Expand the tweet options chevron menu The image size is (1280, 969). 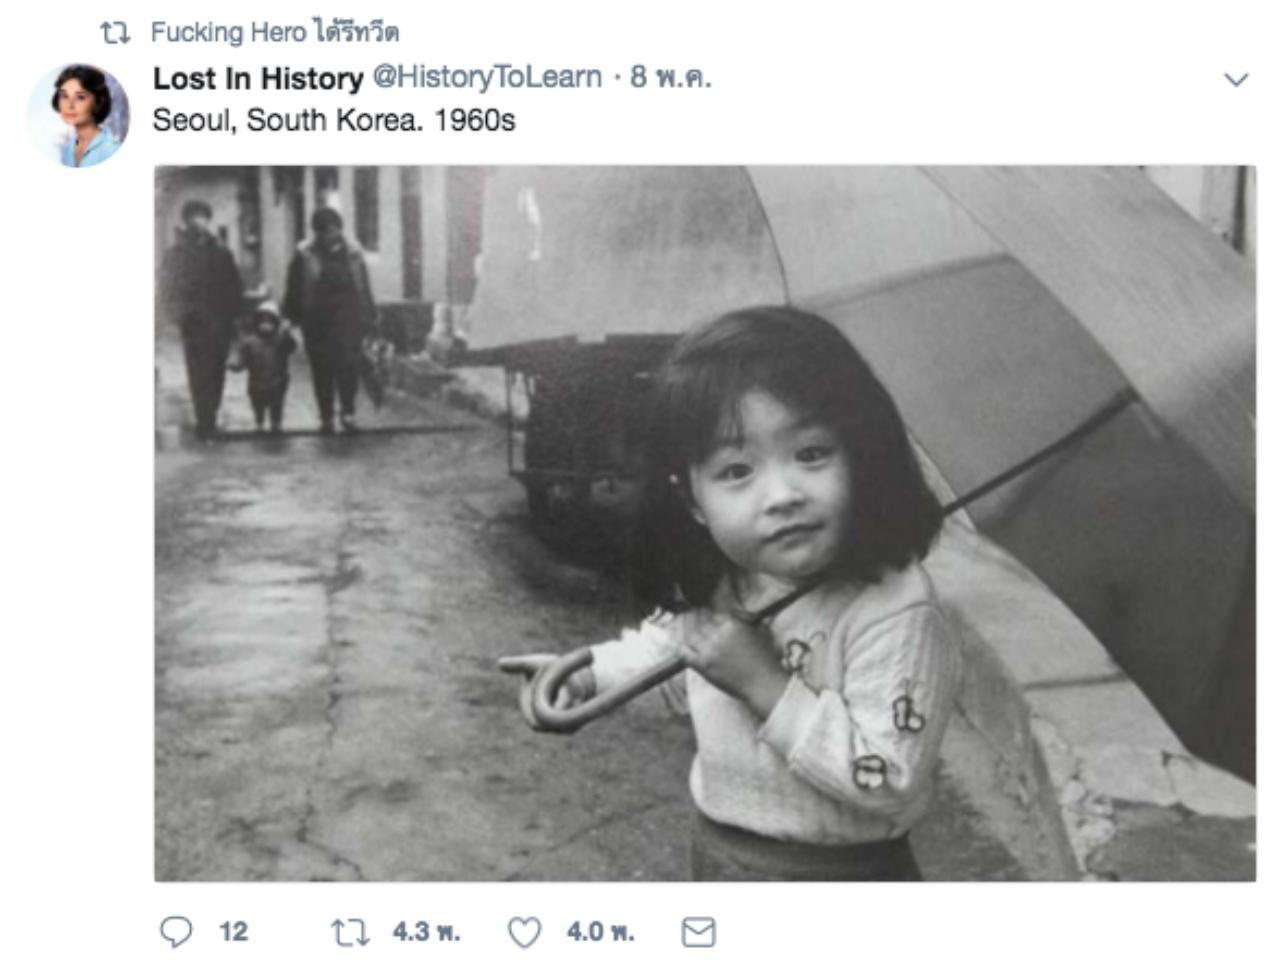(1236, 80)
